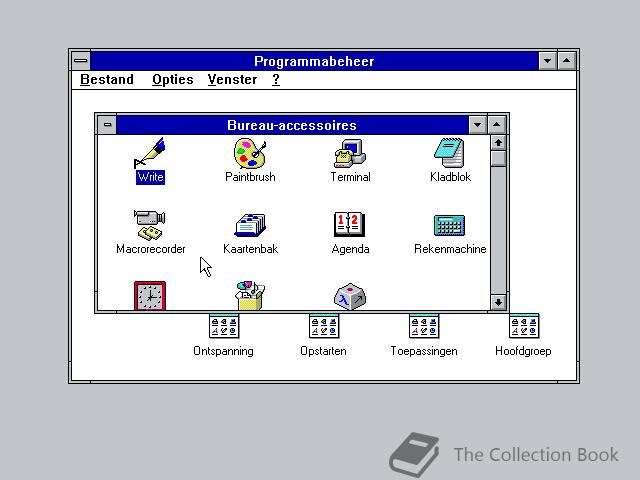Click the Programmabeheer title bar

point(314,61)
